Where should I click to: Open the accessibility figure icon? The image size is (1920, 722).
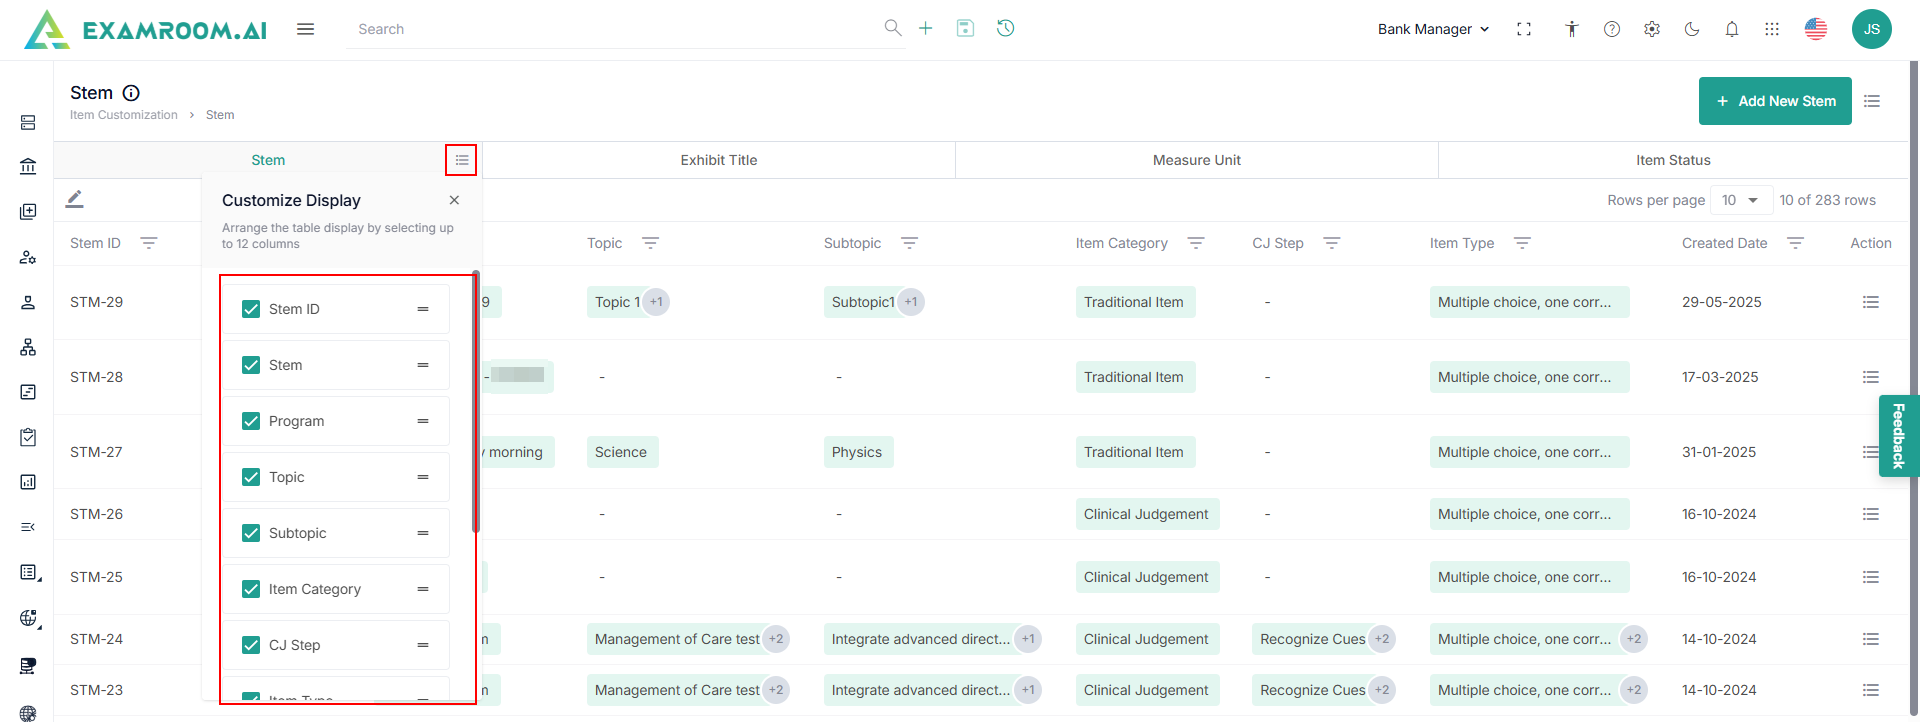tap(1572, 29)
